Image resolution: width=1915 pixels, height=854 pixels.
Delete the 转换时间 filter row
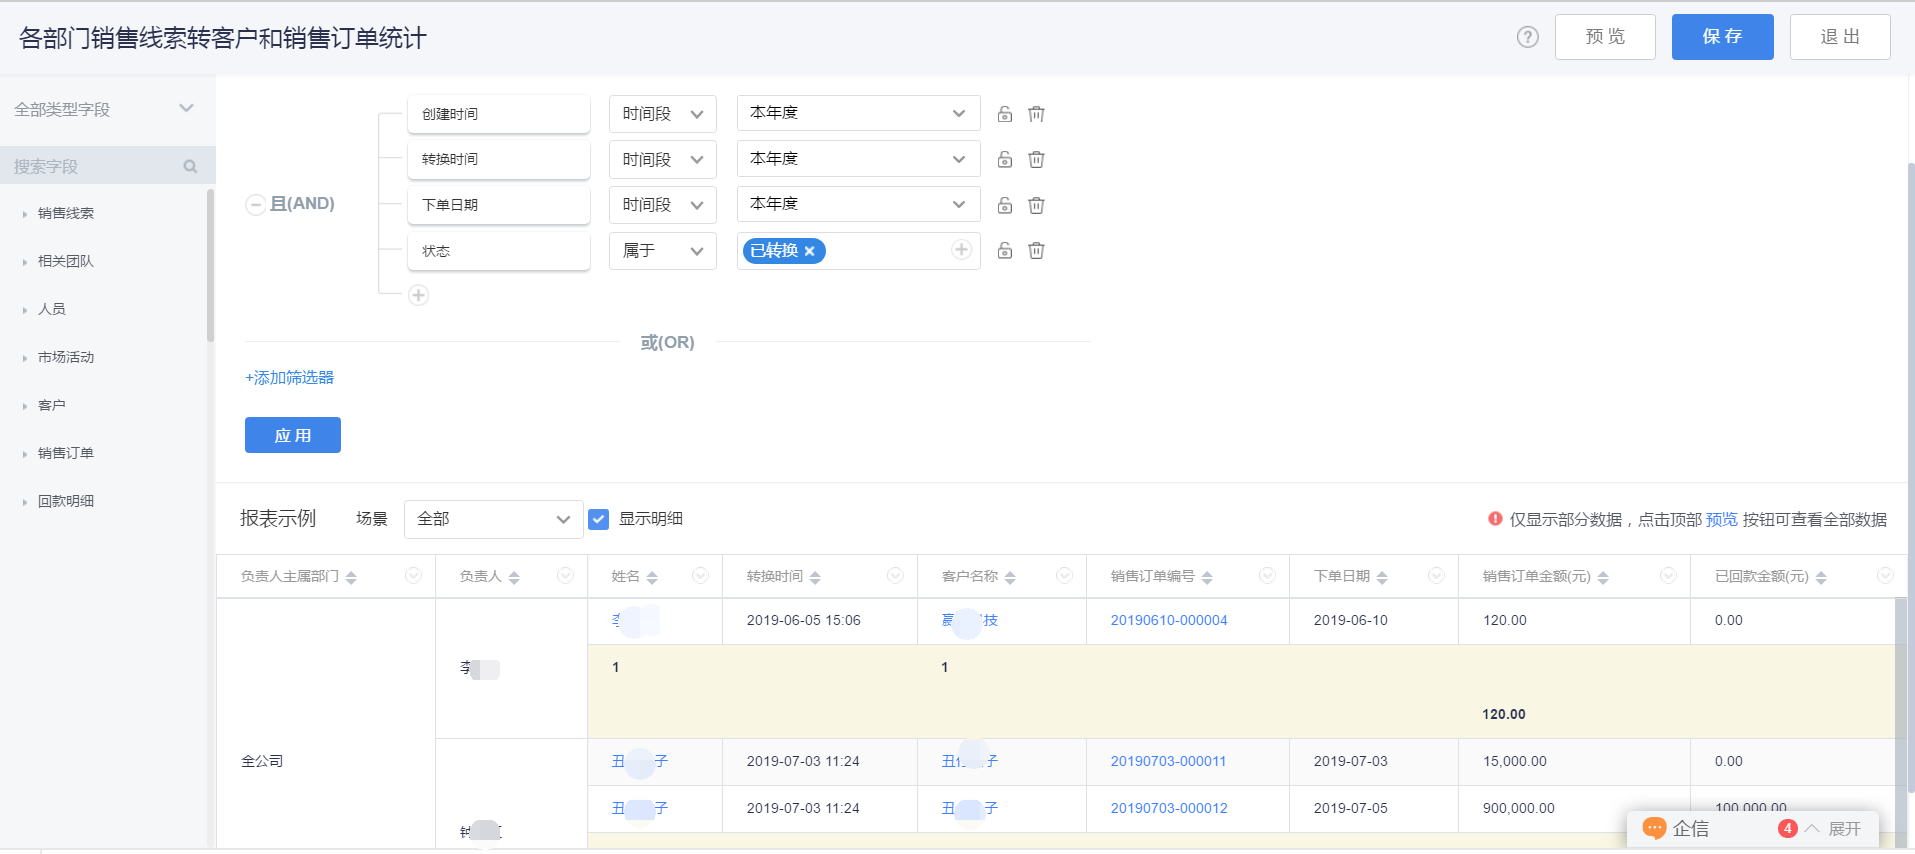coord(1036,159)
